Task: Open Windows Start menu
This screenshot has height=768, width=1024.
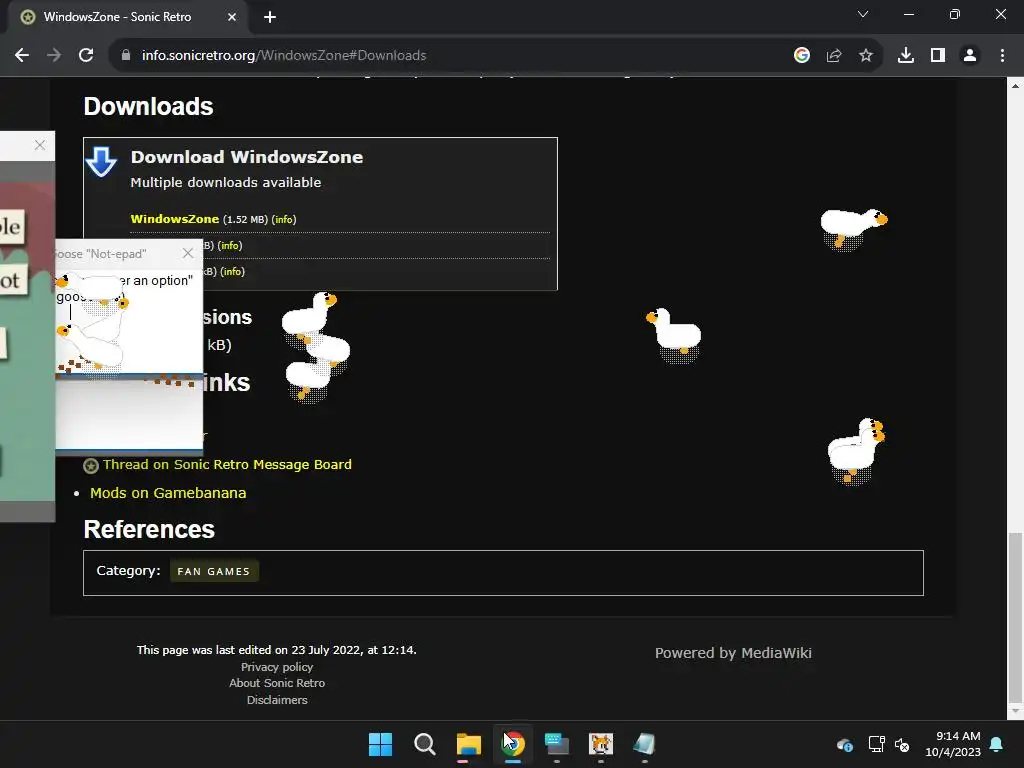Action: pyautogui.click(x=380, y=744)
